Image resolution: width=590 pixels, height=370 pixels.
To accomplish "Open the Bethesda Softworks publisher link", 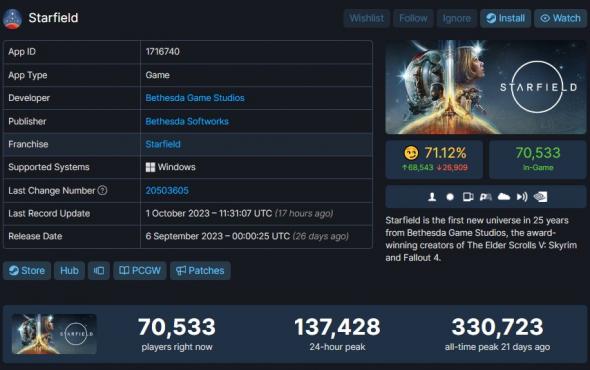I will coord(187,121).
